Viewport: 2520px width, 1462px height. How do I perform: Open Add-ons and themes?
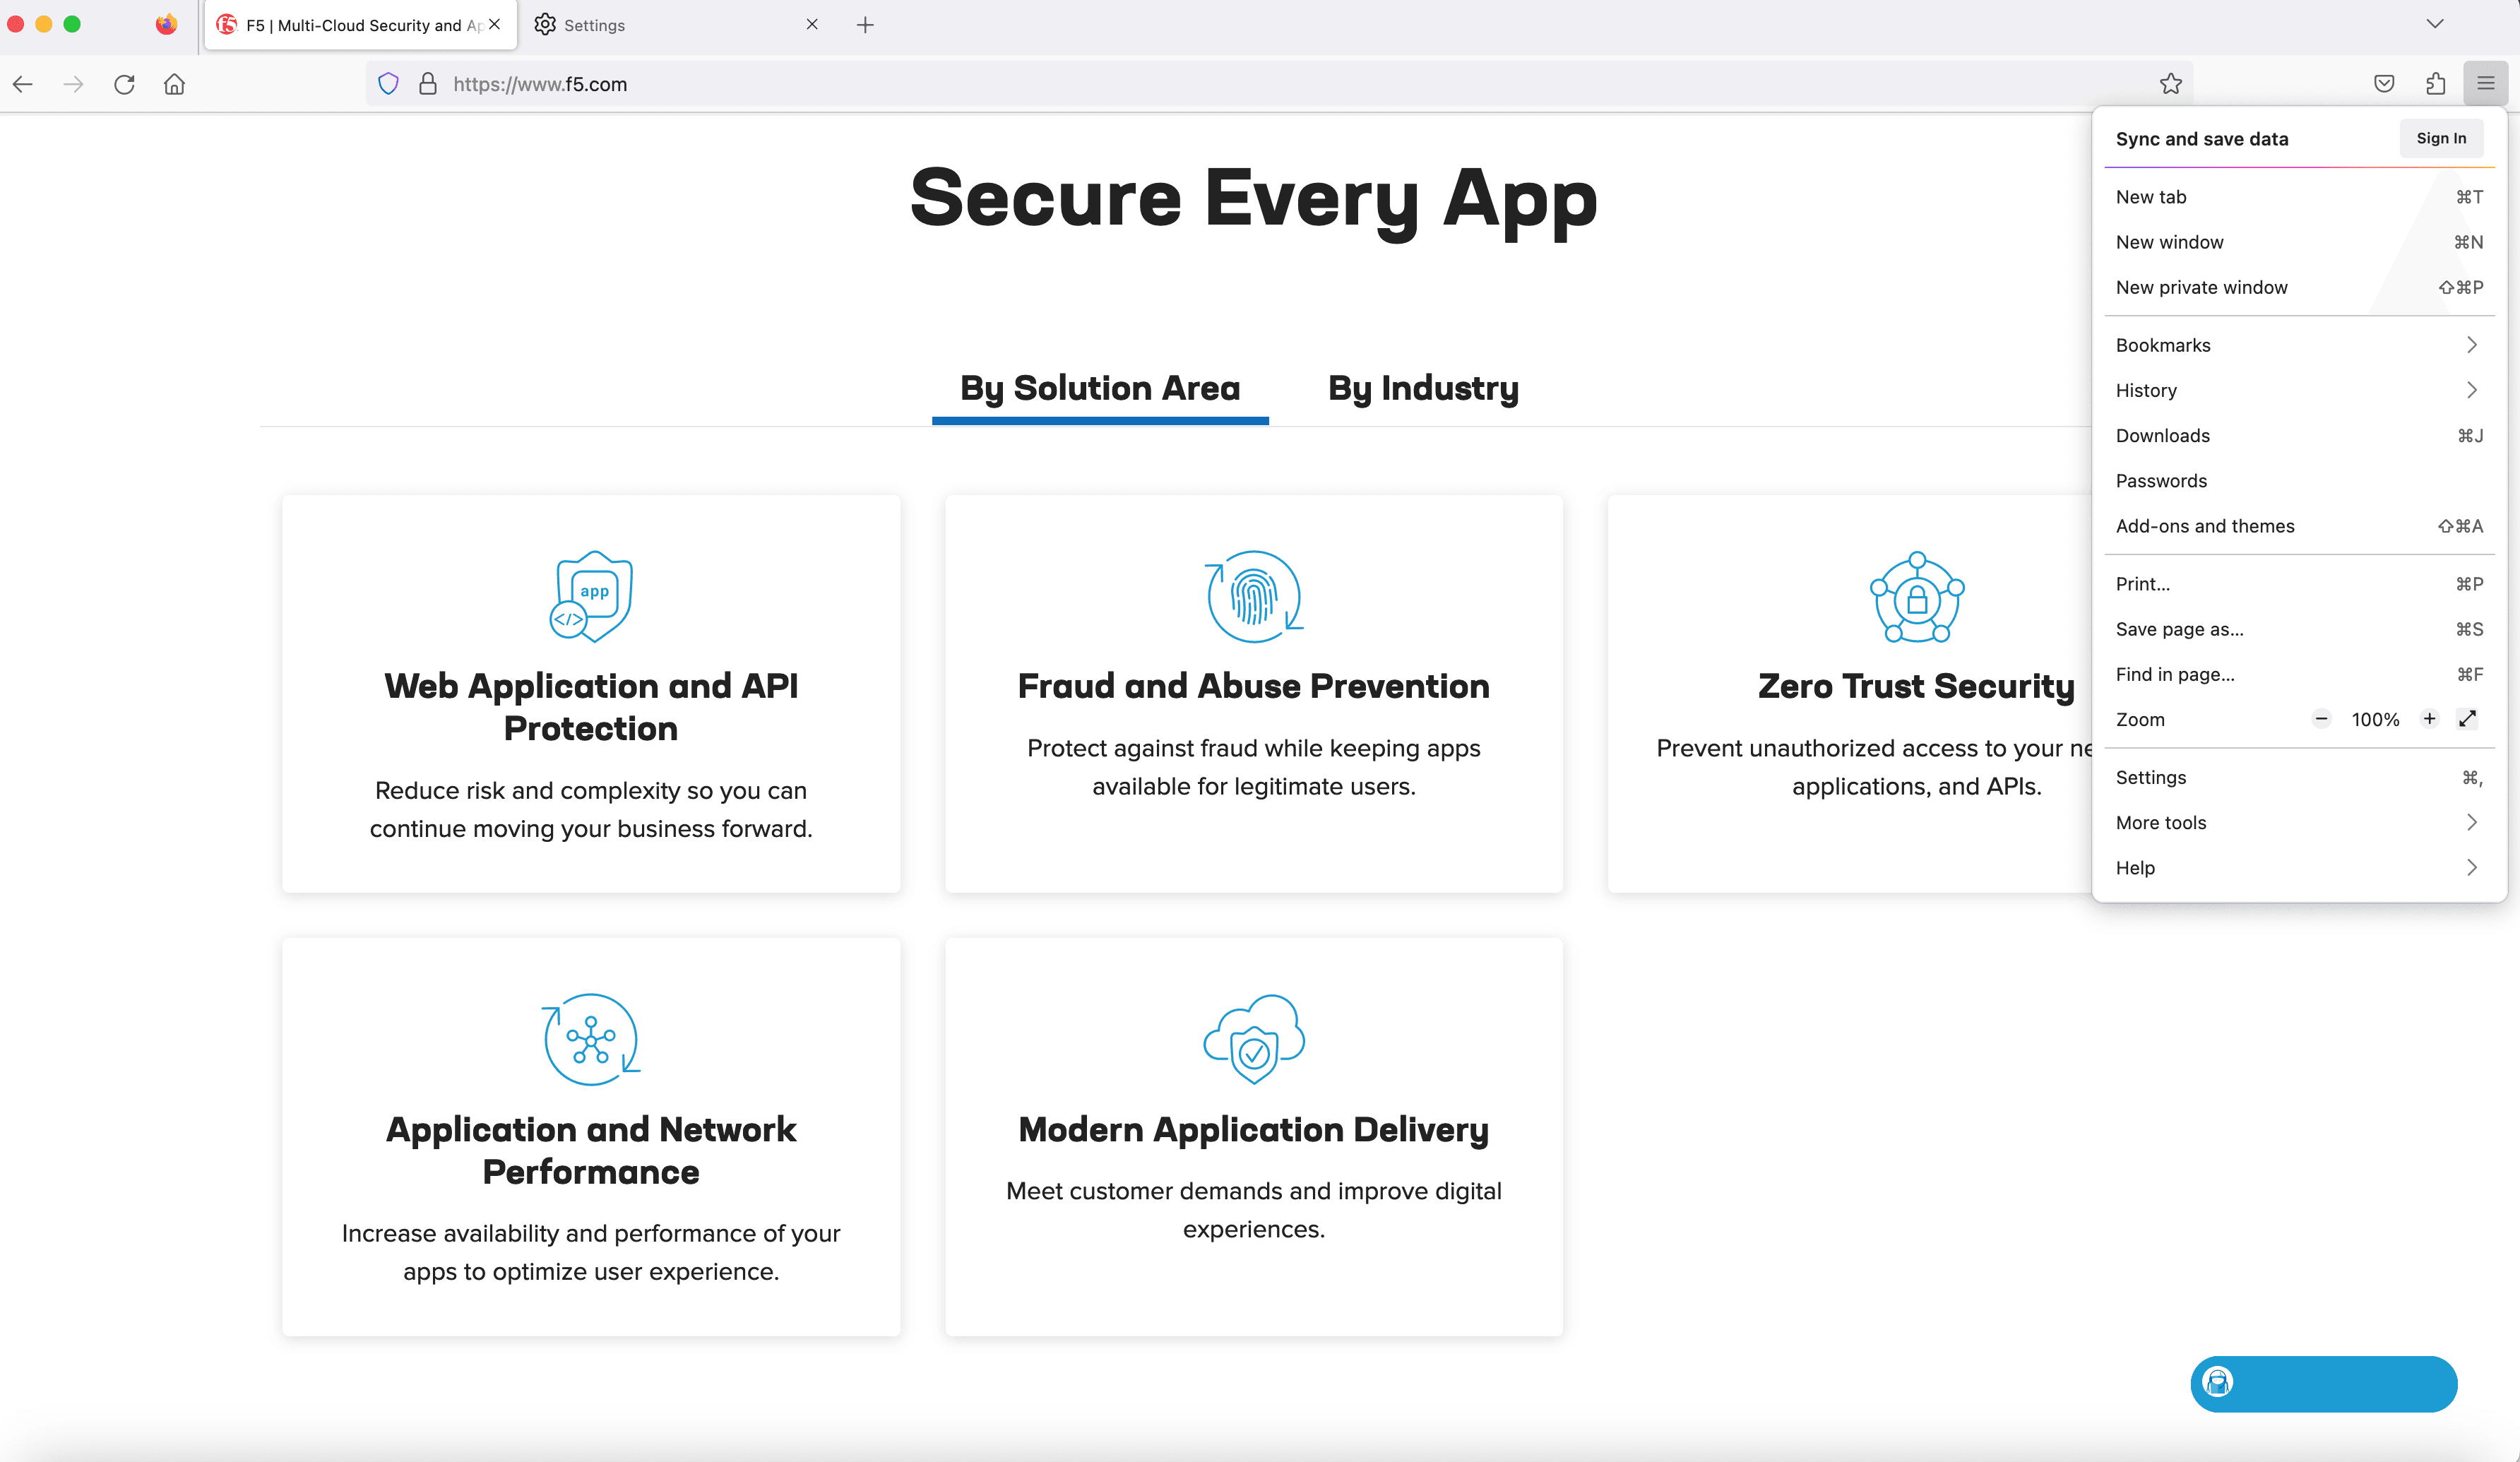point(2299,526)
